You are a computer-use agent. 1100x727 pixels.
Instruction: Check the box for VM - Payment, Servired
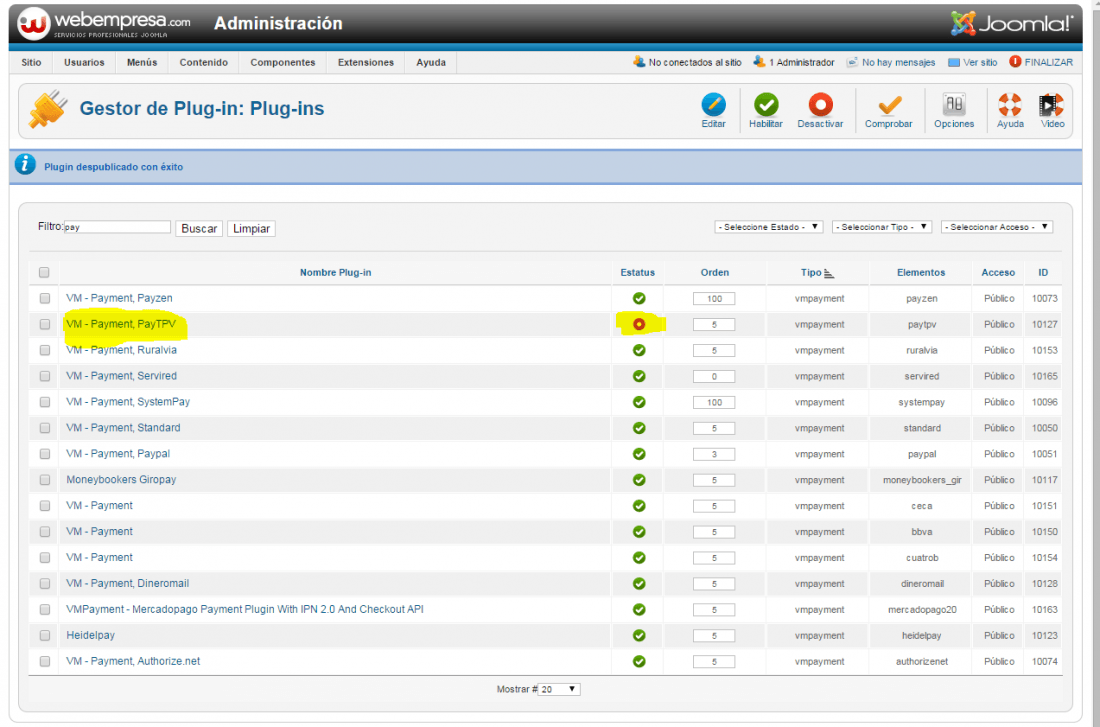click(x=45, y=376)
